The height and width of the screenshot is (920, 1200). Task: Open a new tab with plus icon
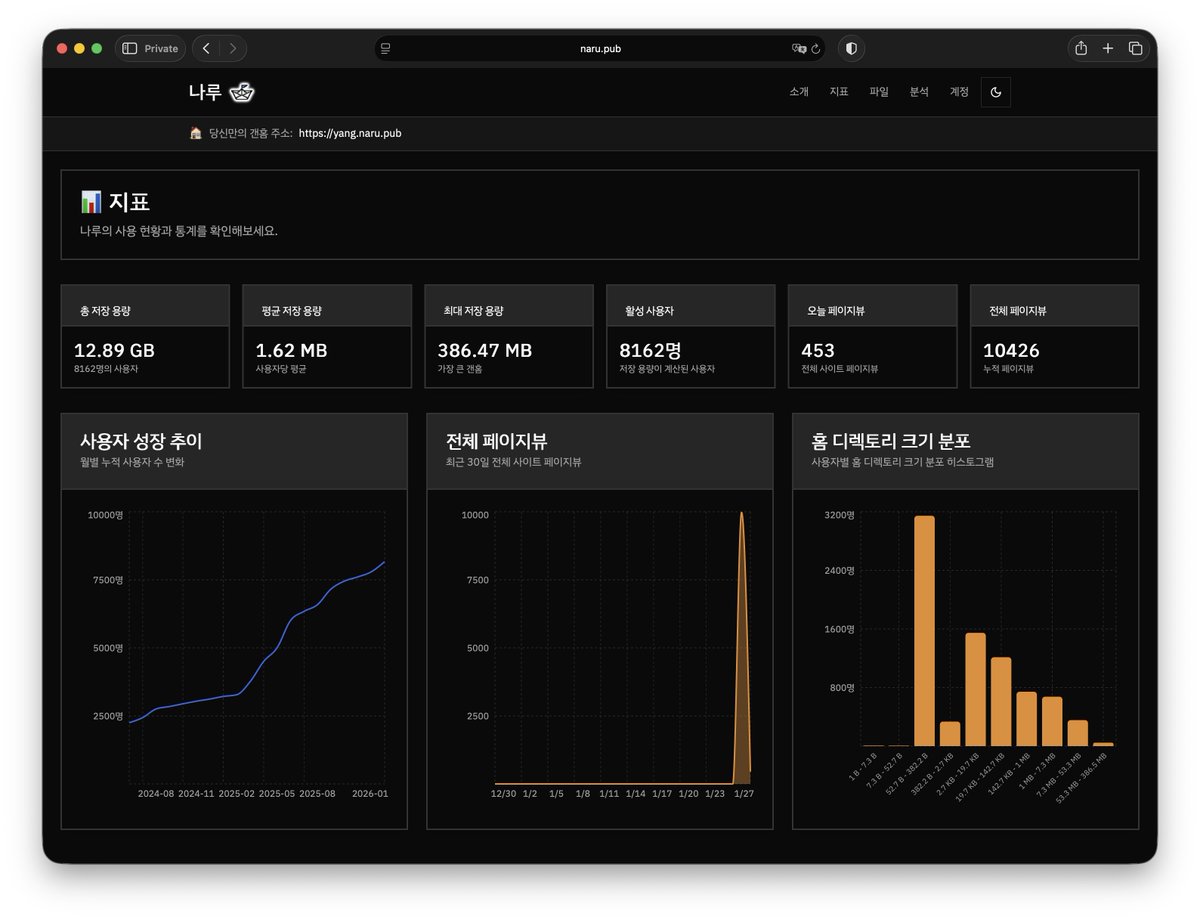1108,48
